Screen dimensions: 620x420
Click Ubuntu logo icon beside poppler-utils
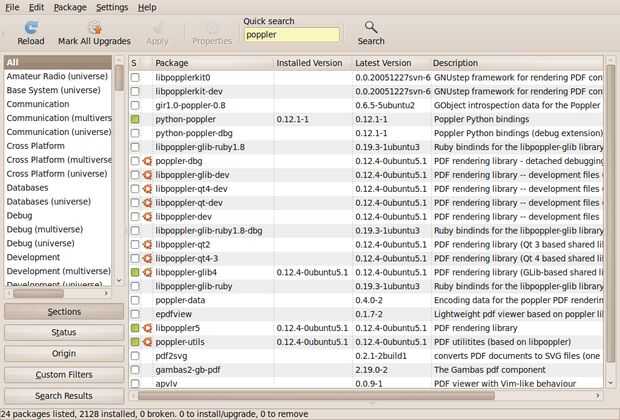(x=147, y=342)
